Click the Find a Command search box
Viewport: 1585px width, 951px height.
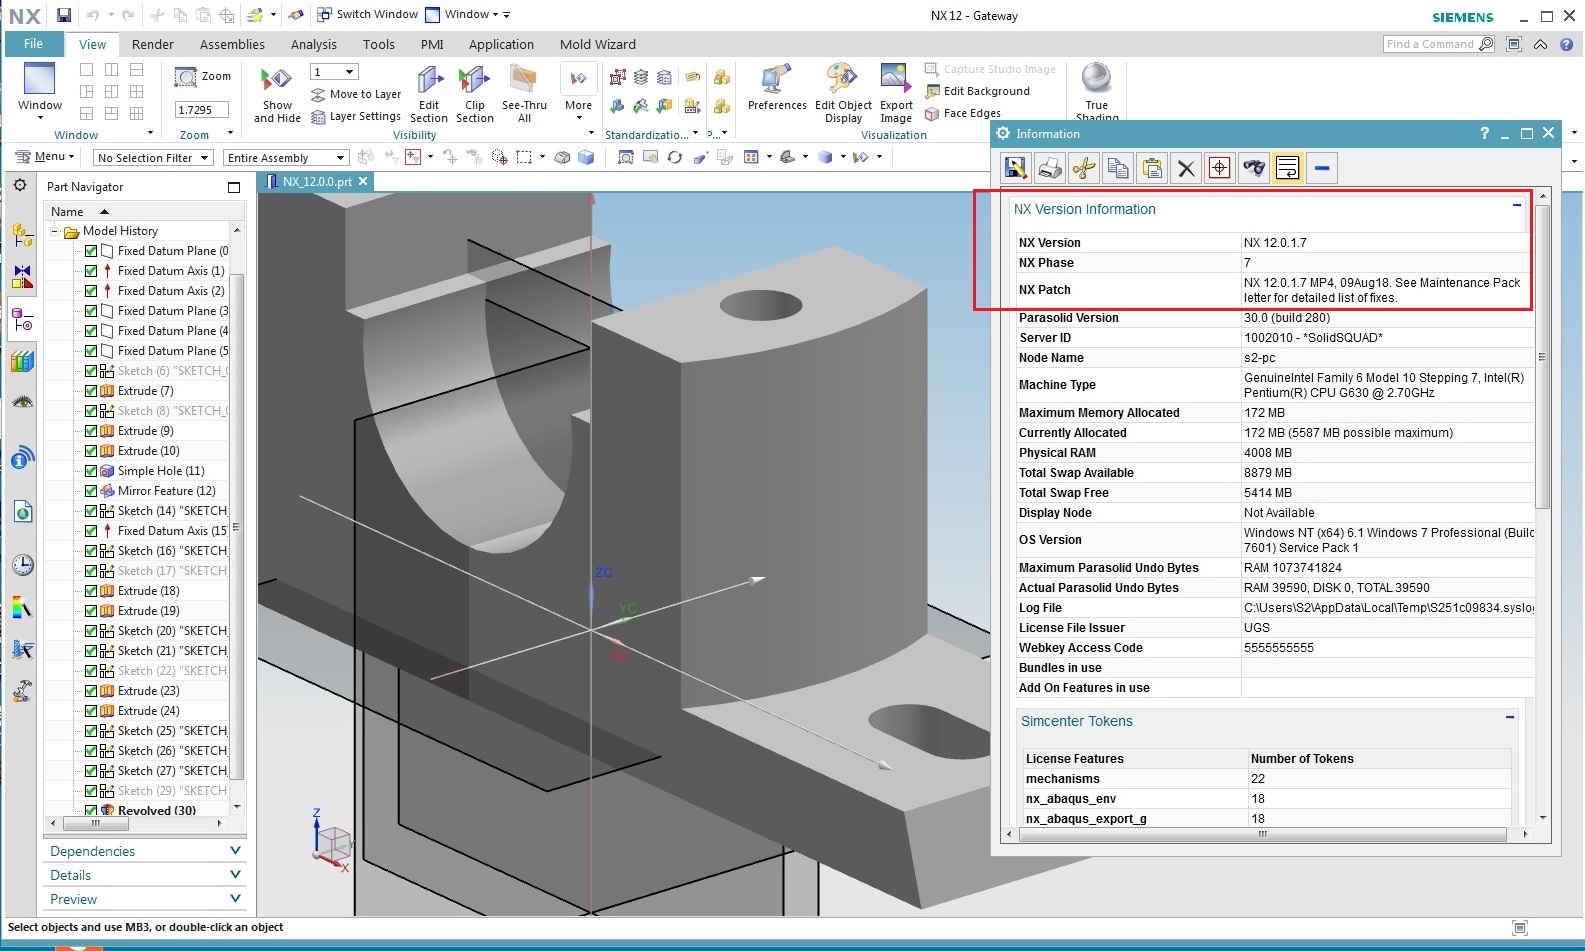1440,44
